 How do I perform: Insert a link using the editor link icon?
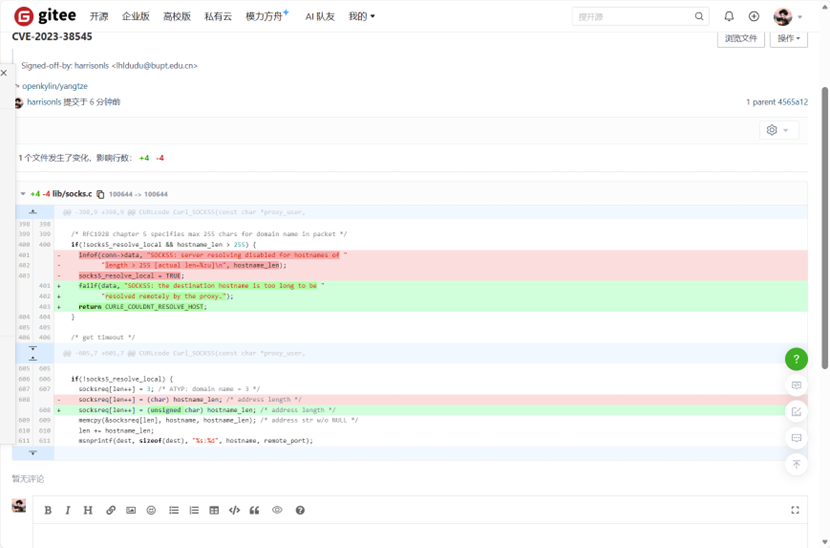pyautogui.click(x=111, y=510)
